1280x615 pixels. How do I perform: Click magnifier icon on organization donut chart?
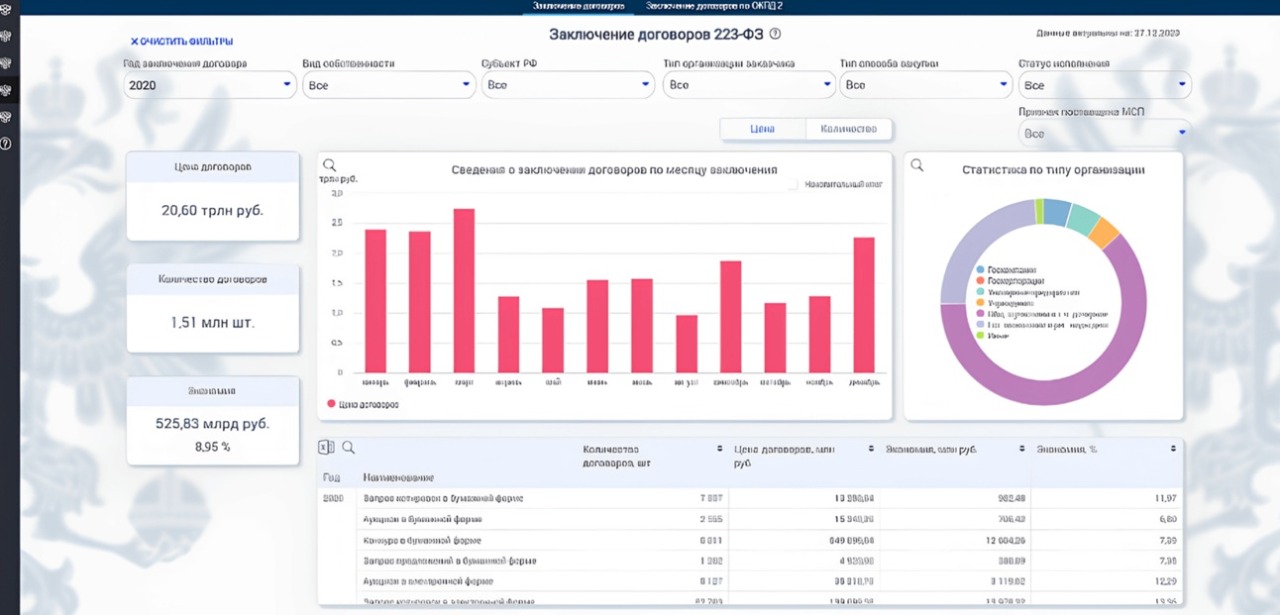pos(916,165)
